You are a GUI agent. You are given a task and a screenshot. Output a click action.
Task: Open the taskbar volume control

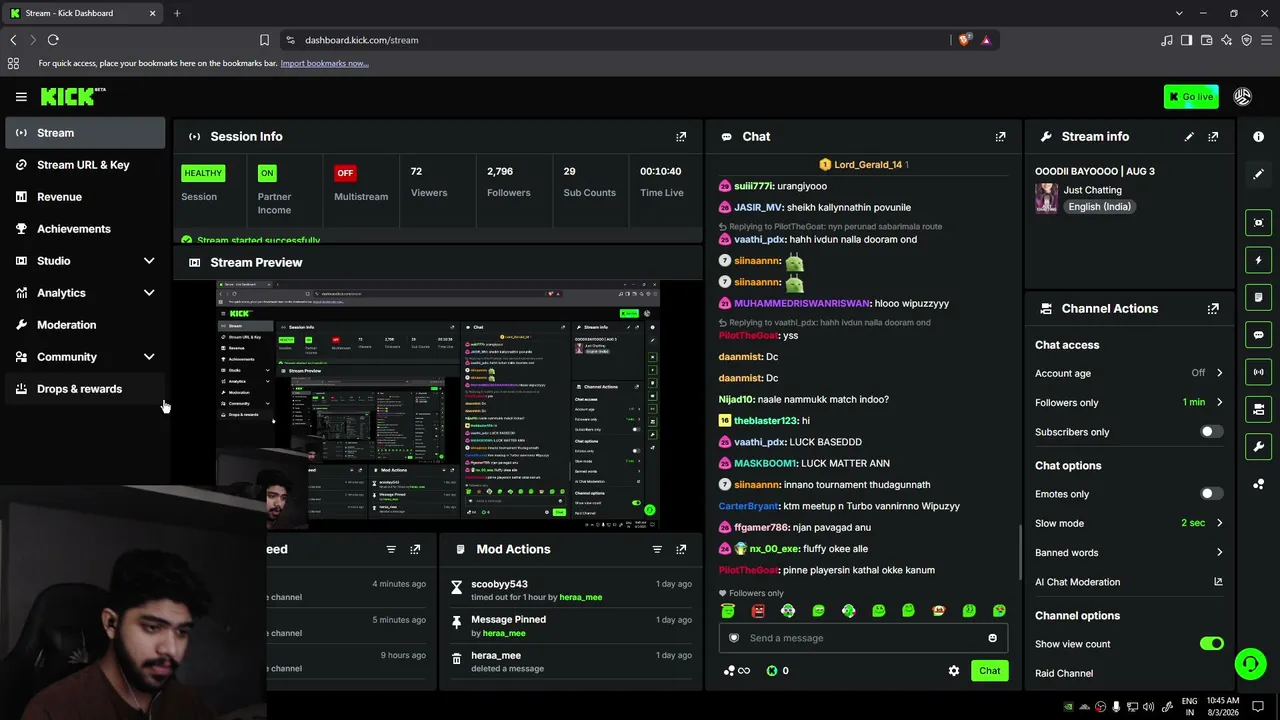point(1148,707)
